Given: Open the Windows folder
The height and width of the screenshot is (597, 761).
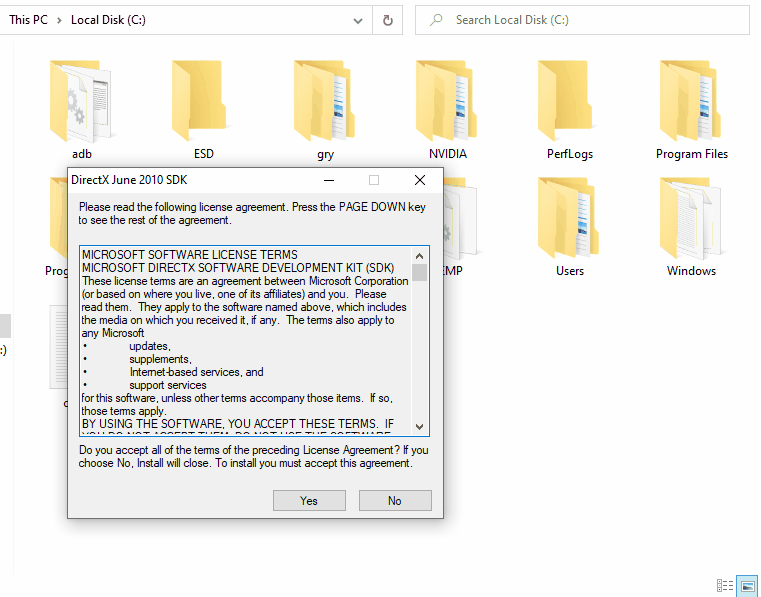Looking at the screenshot, I should click(691, 220).
